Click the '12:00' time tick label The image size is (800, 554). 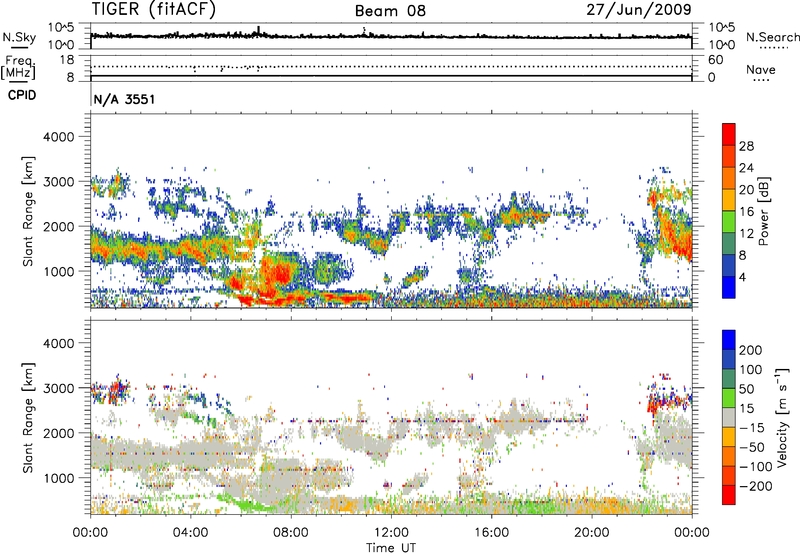tap(391, 533)
